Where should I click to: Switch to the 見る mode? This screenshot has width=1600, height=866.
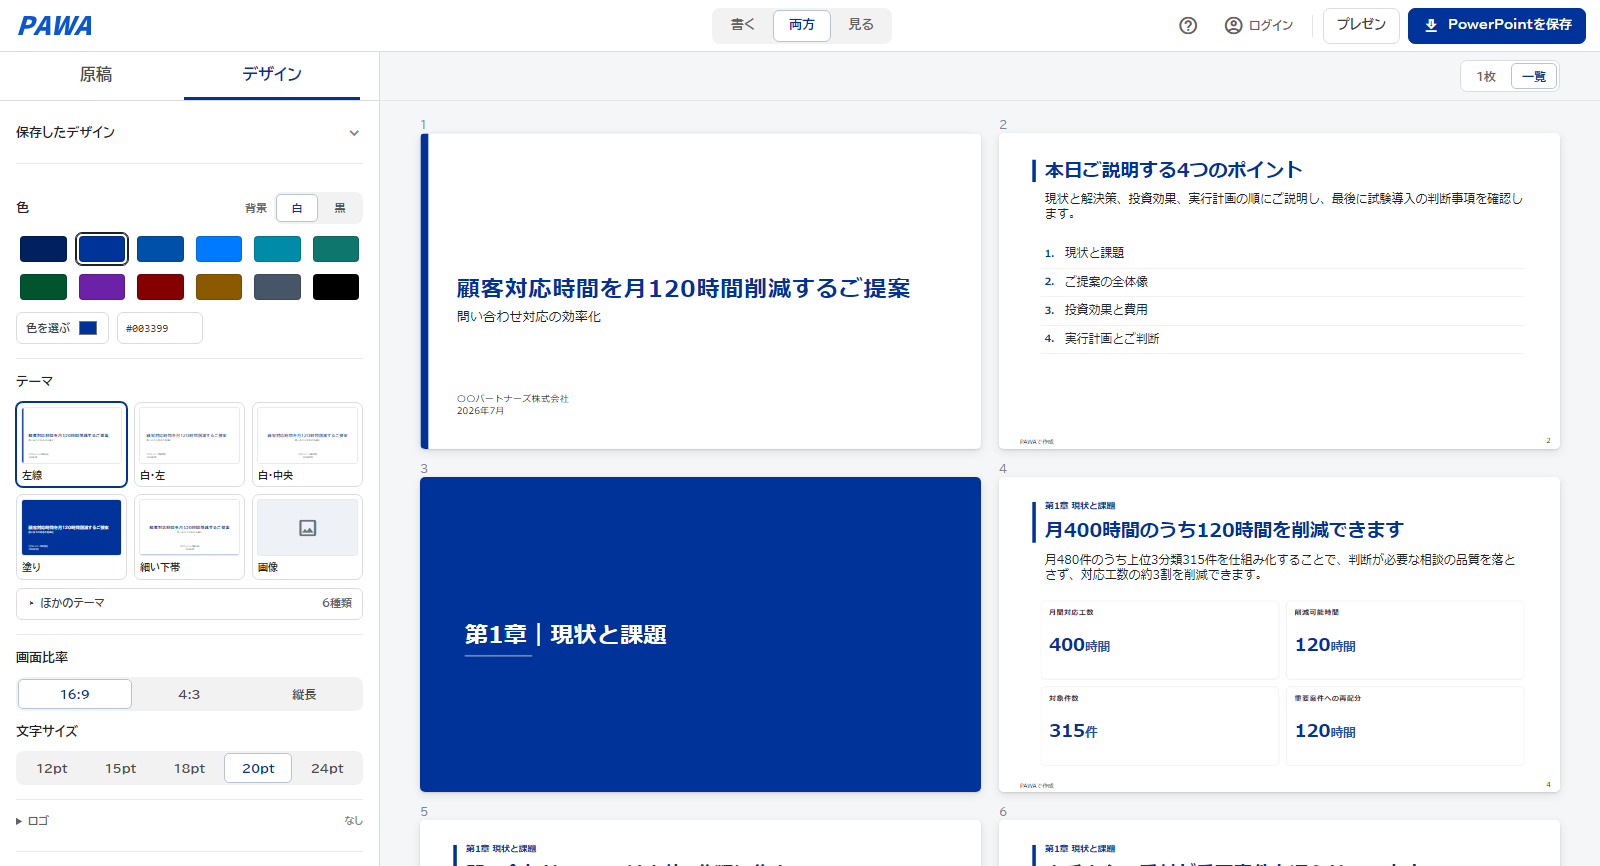point(861,25)
